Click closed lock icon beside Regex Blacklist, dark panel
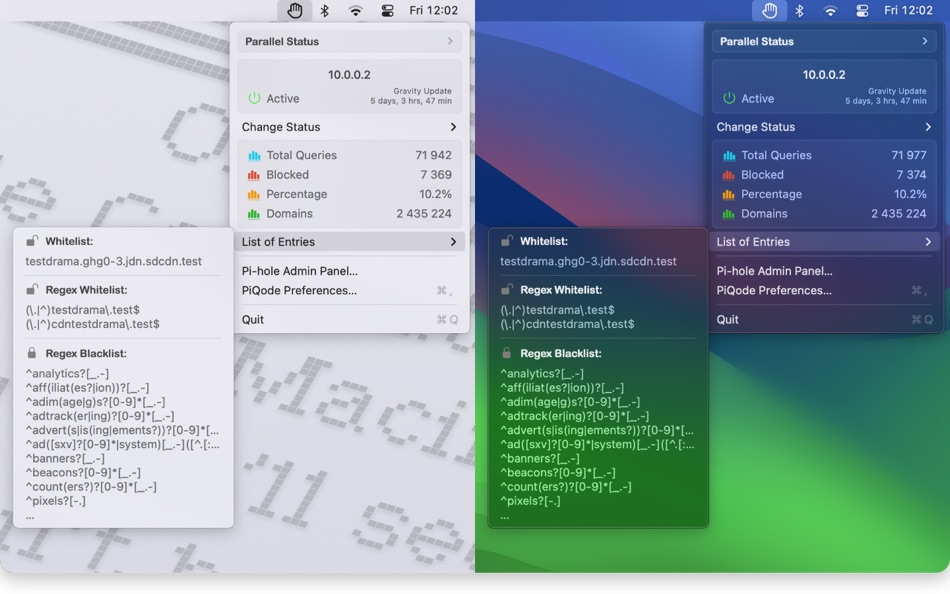Image resolution: width=950 pixels, height=594 pixels. click(507, 353)
